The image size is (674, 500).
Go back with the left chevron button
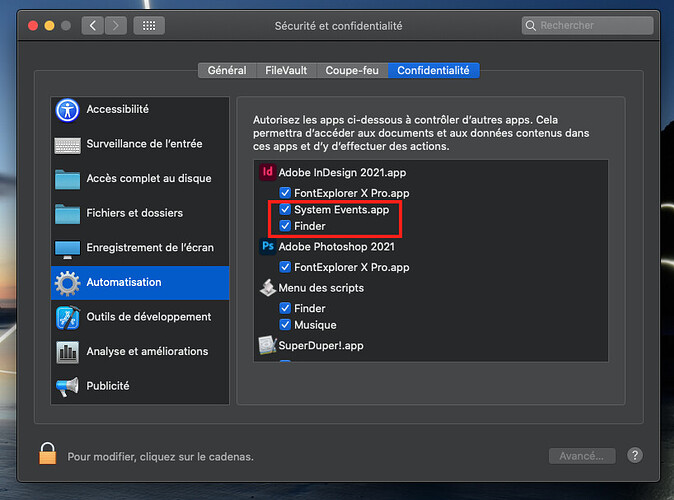click(x=93, y=26)
